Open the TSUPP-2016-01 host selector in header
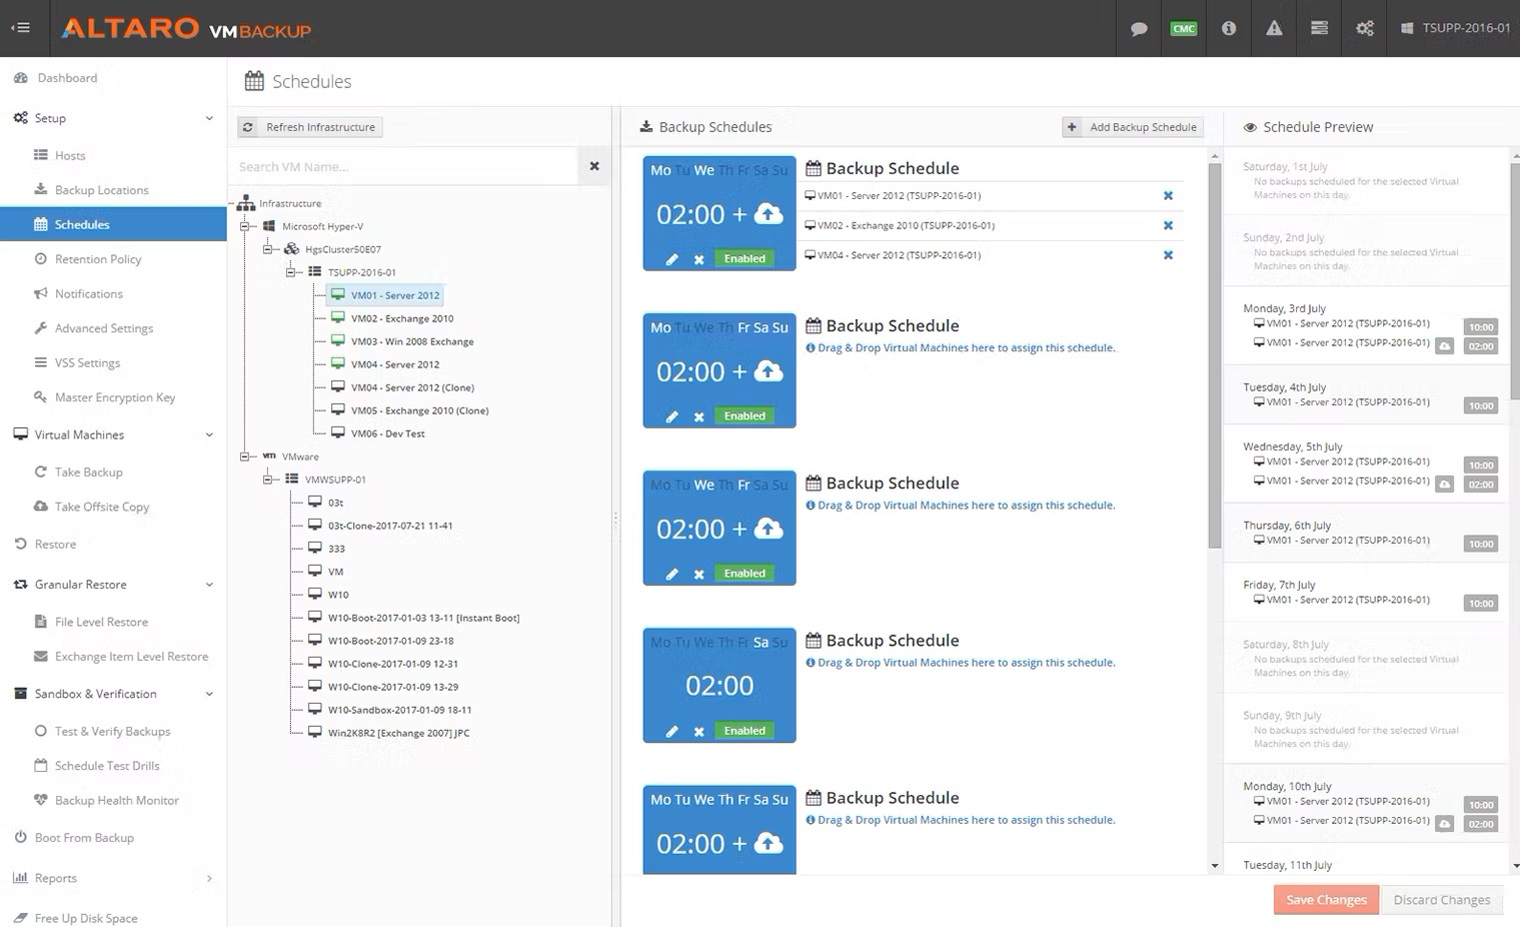1520x927 pixels. tap(1455, 28)
